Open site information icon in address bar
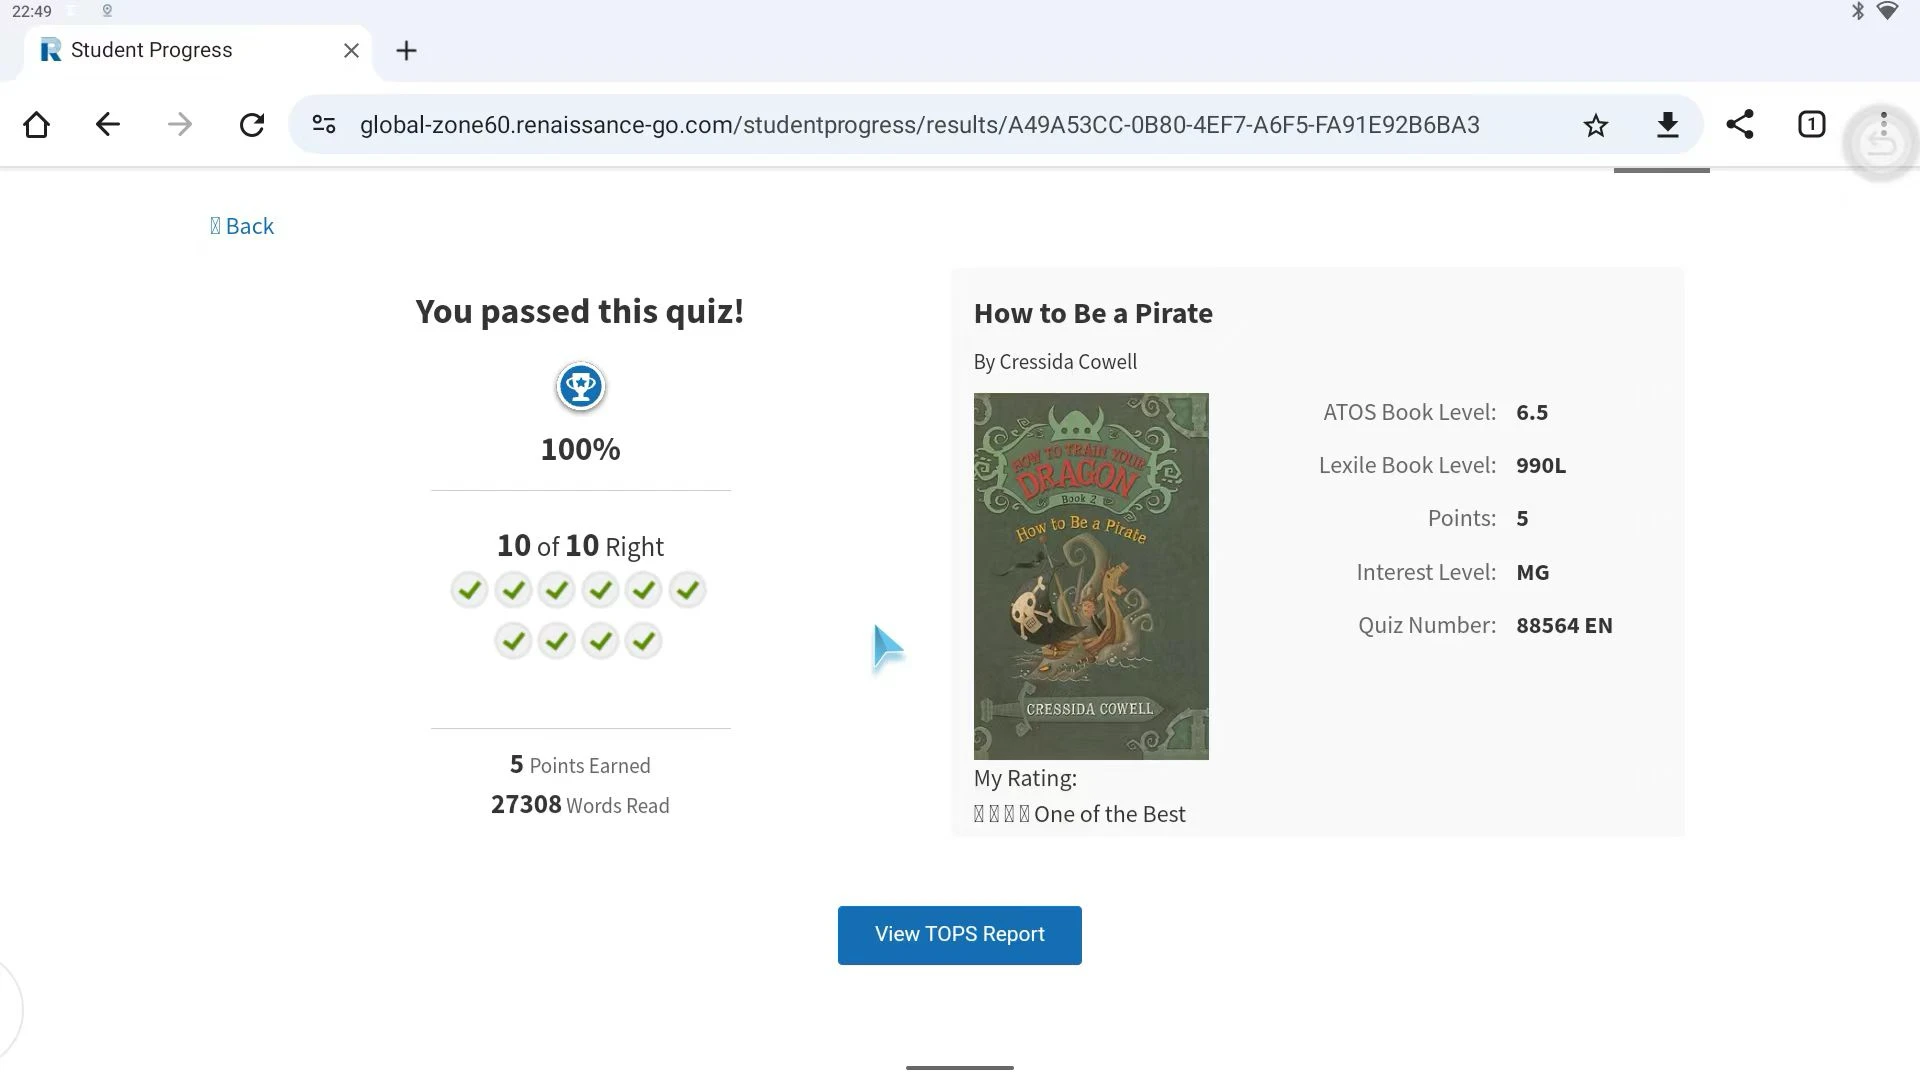This screenshot has width=1920, height=1080. (x=323, y=125)
